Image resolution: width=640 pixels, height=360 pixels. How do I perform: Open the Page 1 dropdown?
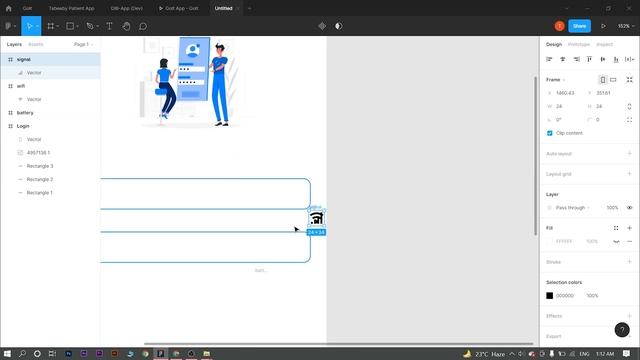click(x=83, y=44)
